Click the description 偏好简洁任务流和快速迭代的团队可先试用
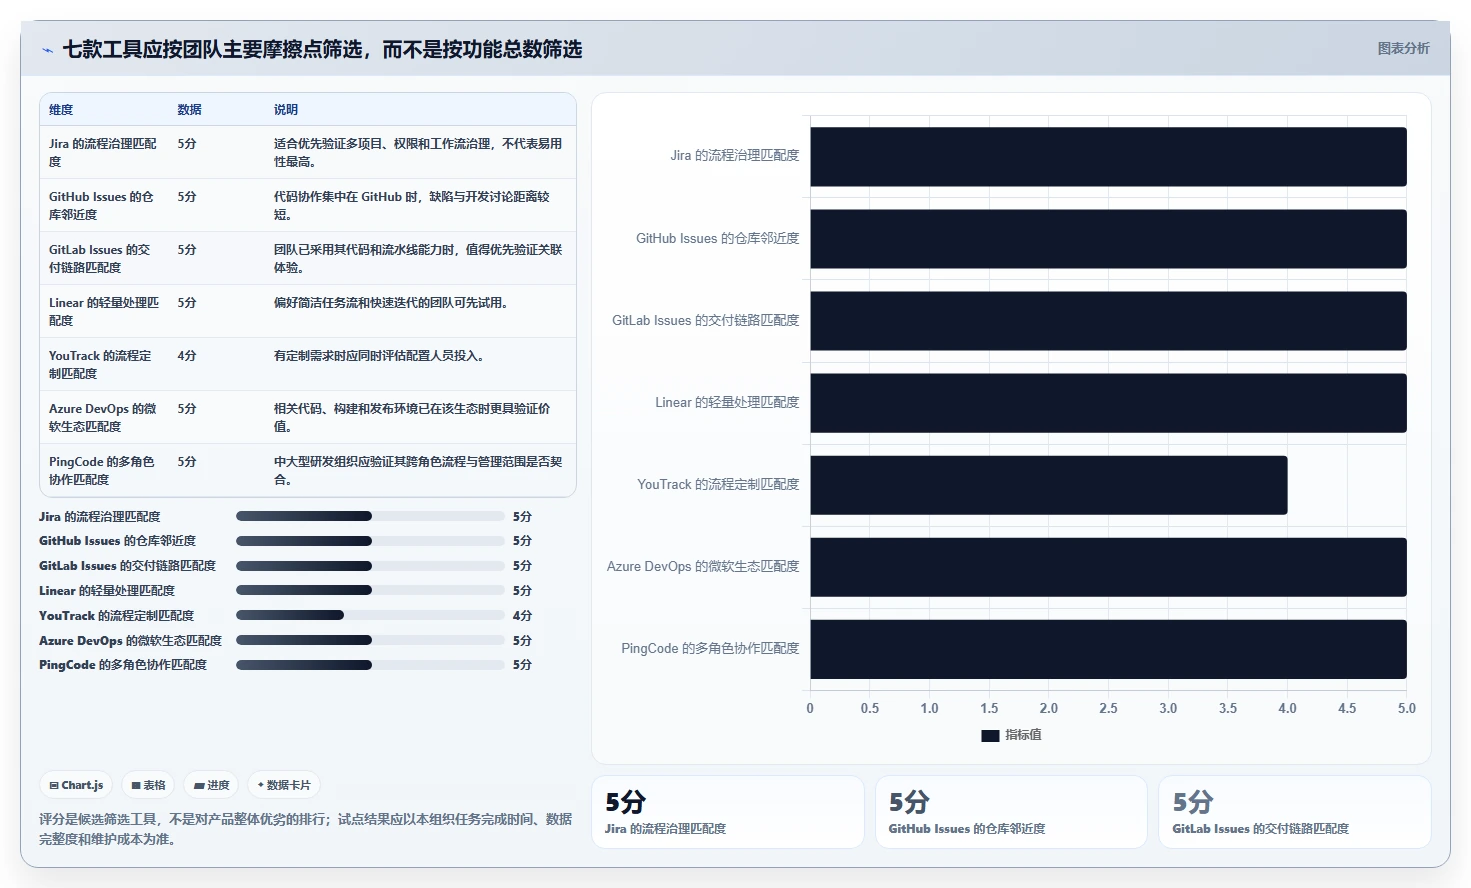 click(x=391, y=303)
